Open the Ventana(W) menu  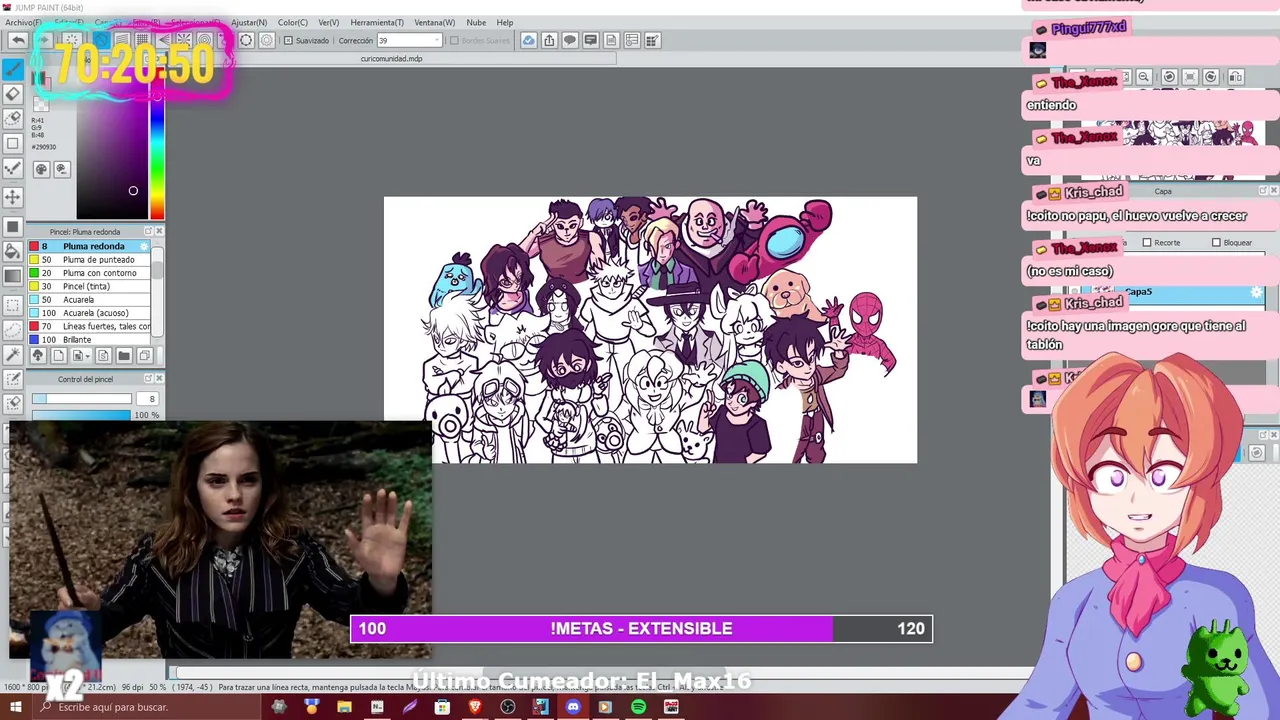[434, 22]
